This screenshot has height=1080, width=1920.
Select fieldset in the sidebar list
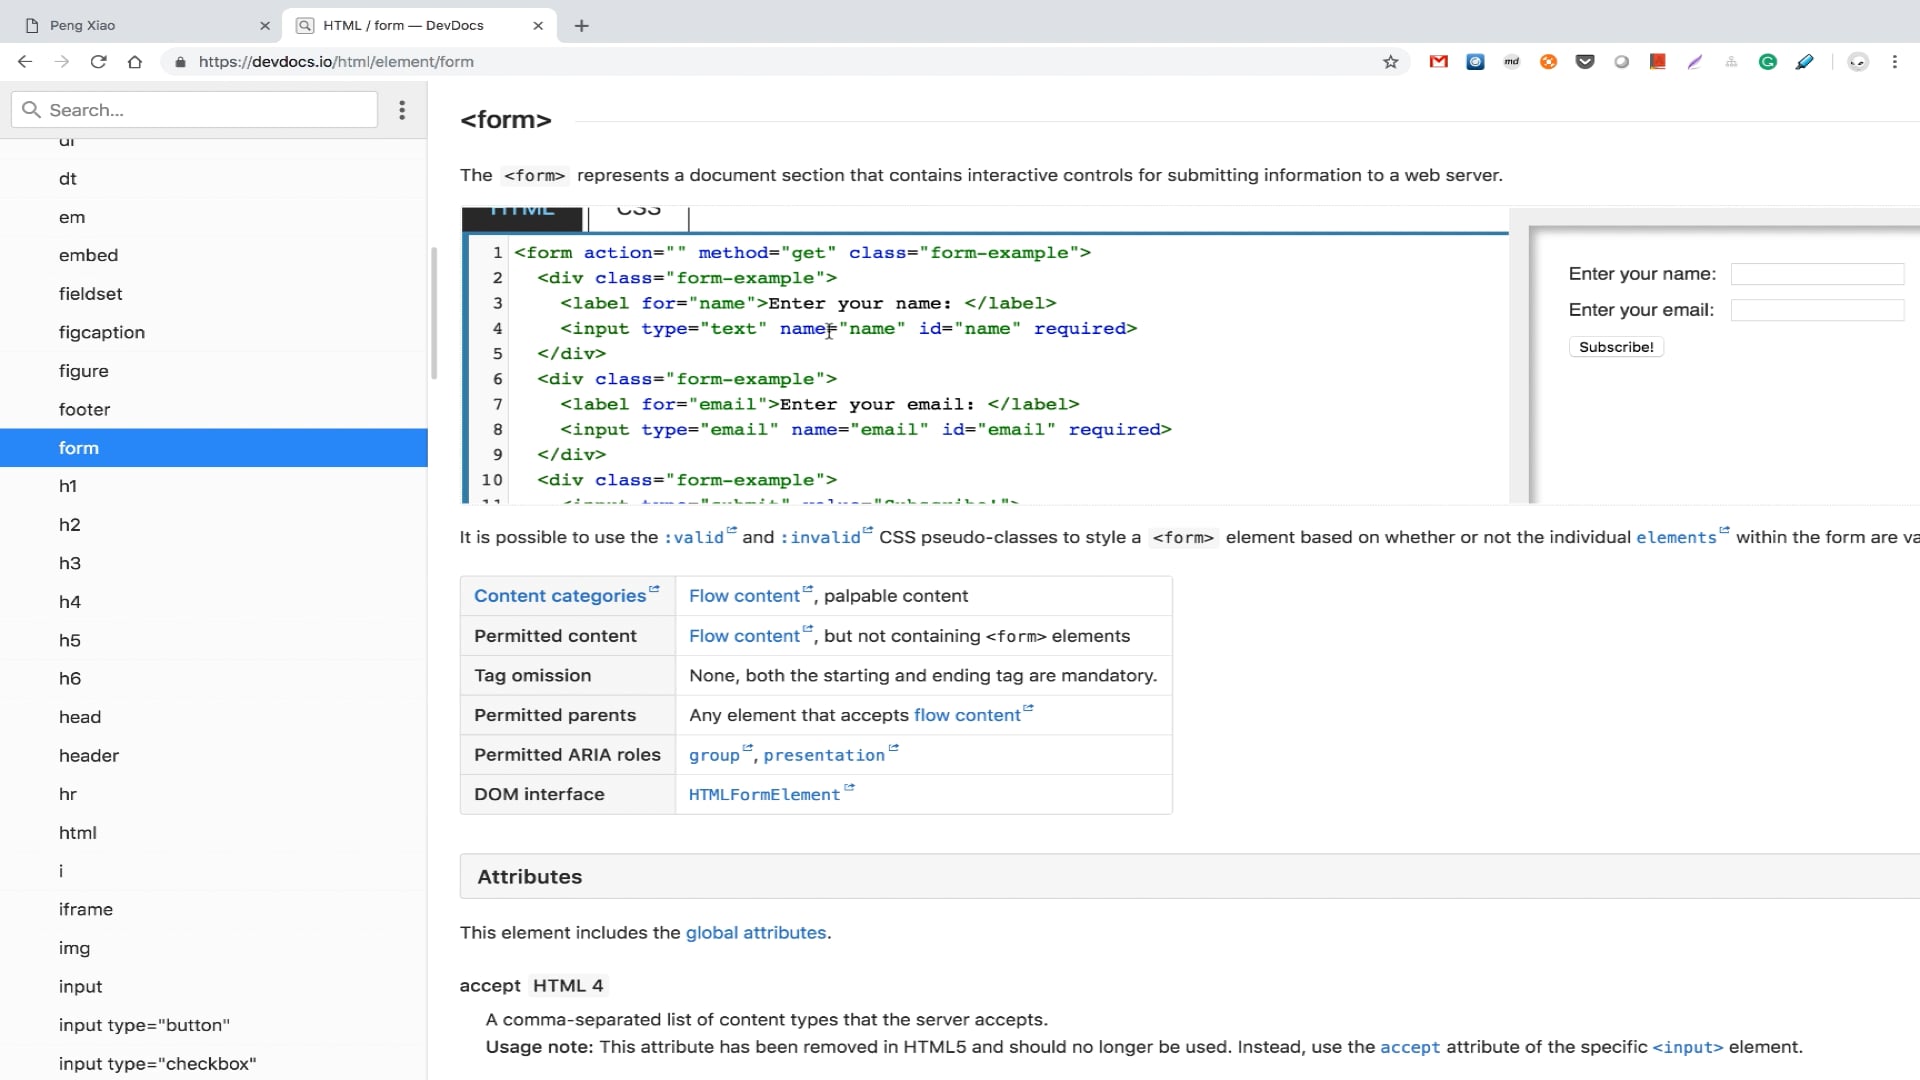pos(90,294)
